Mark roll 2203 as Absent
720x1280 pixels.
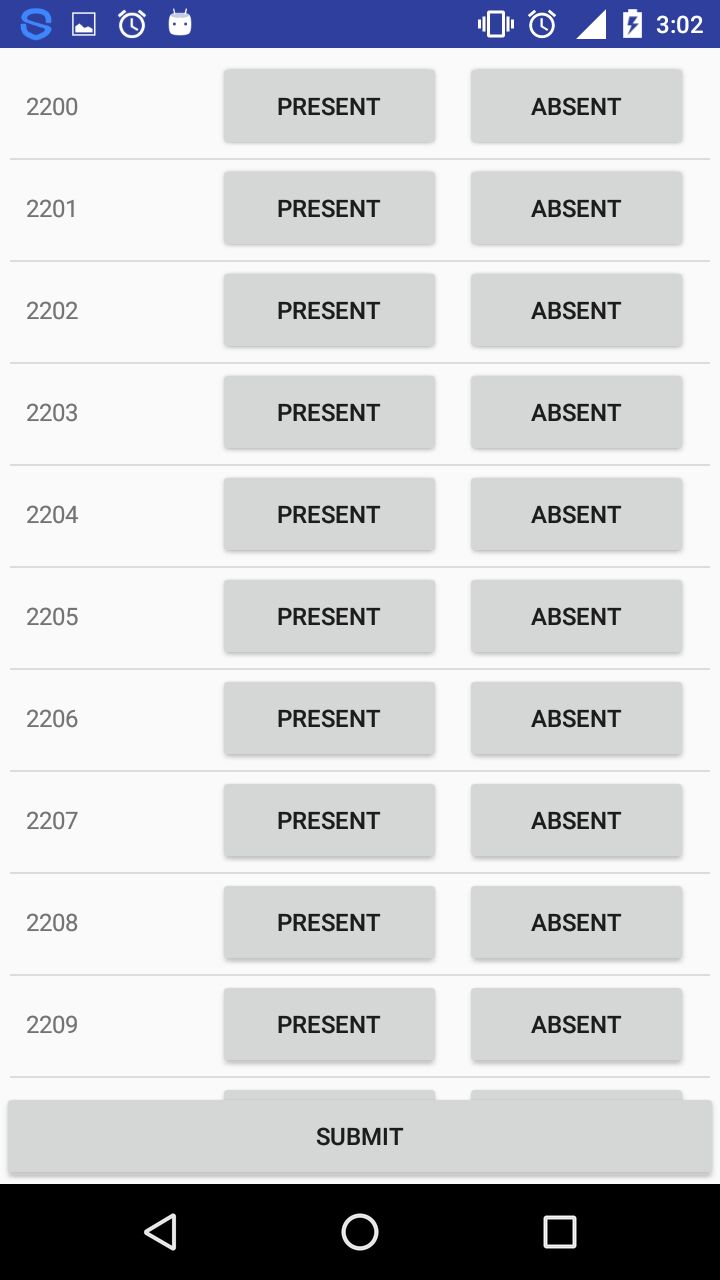tap(576, 412)
